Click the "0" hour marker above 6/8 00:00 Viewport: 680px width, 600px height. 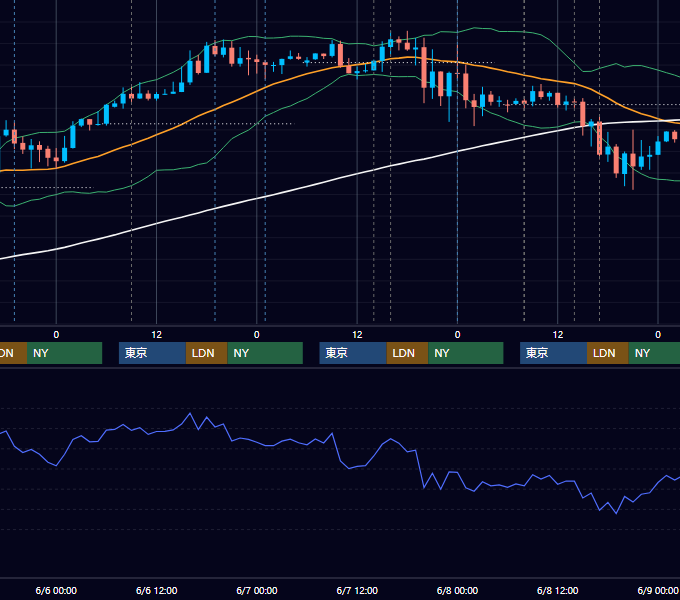click(457, 335)
